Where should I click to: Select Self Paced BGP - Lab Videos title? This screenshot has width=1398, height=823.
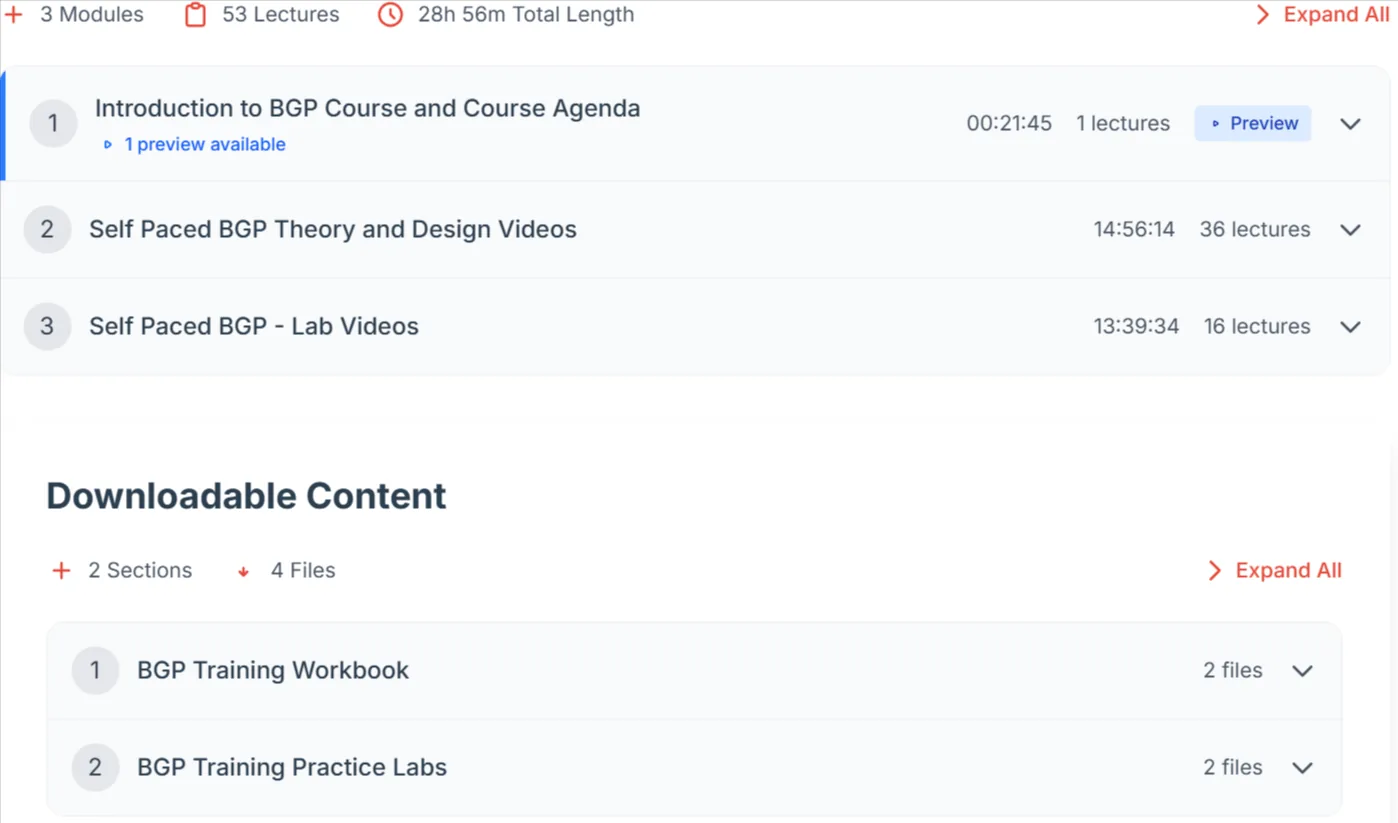coord(254,327)
